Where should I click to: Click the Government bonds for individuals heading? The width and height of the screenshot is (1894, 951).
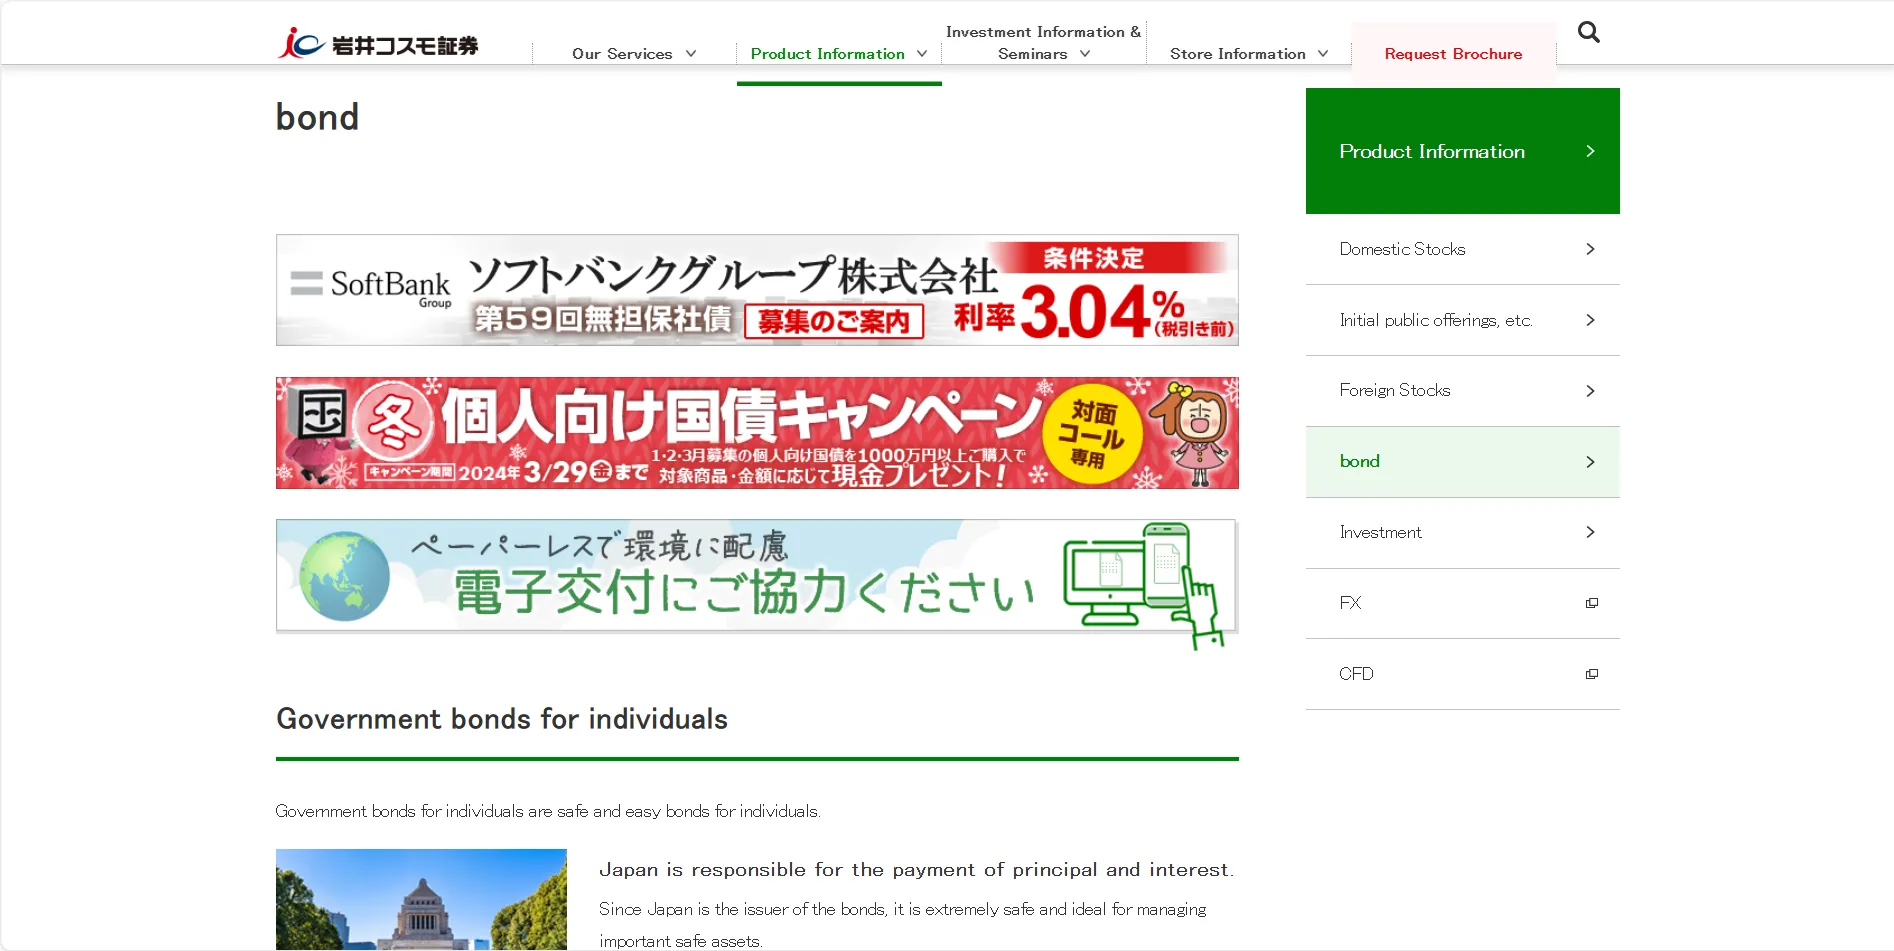pos(502,719)
